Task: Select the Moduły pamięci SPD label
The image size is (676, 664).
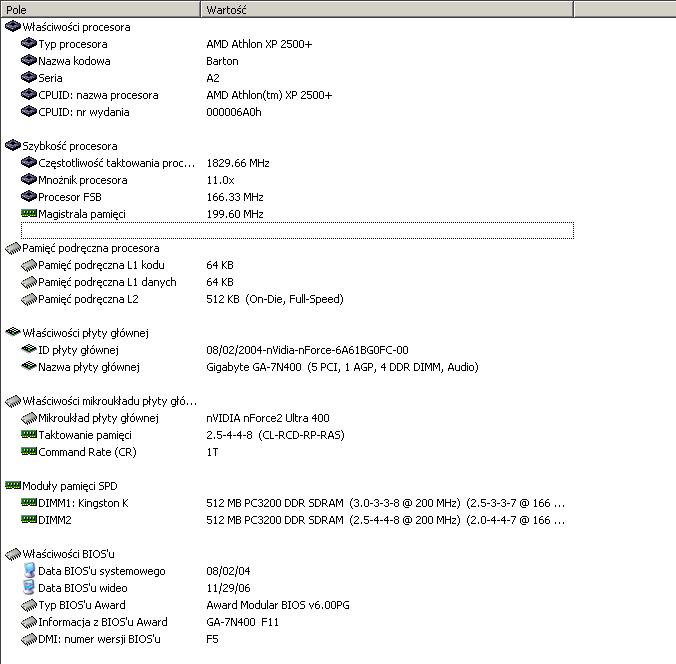Action: click(70, 486)
